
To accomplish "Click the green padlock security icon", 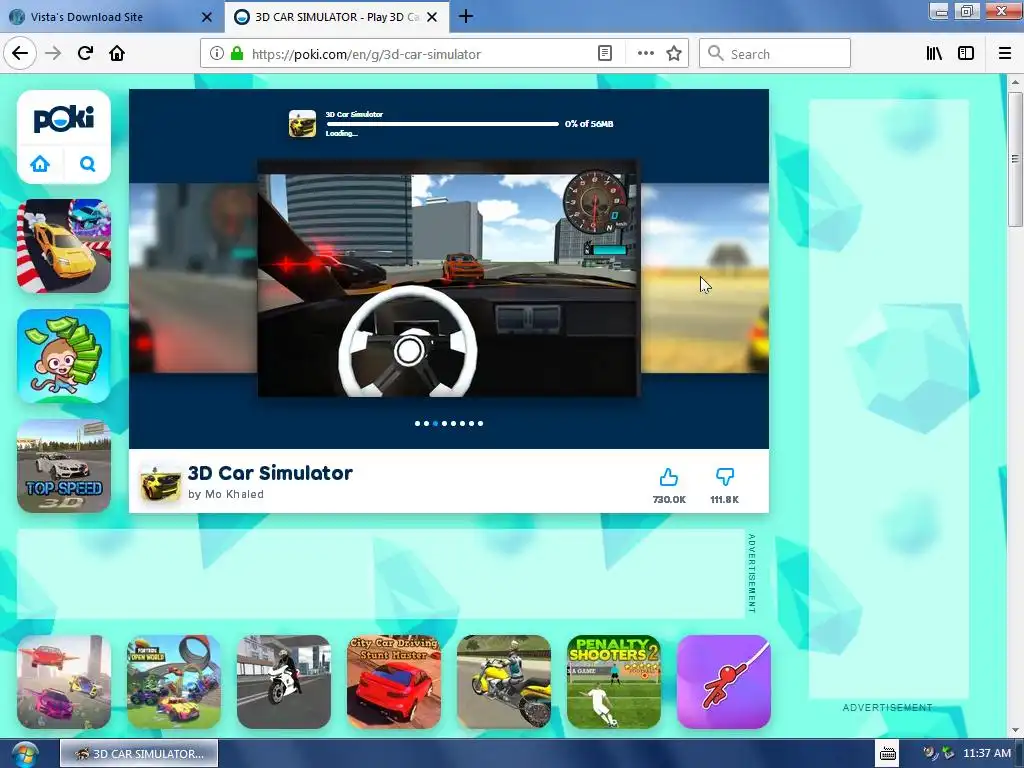I will (237, 54).
